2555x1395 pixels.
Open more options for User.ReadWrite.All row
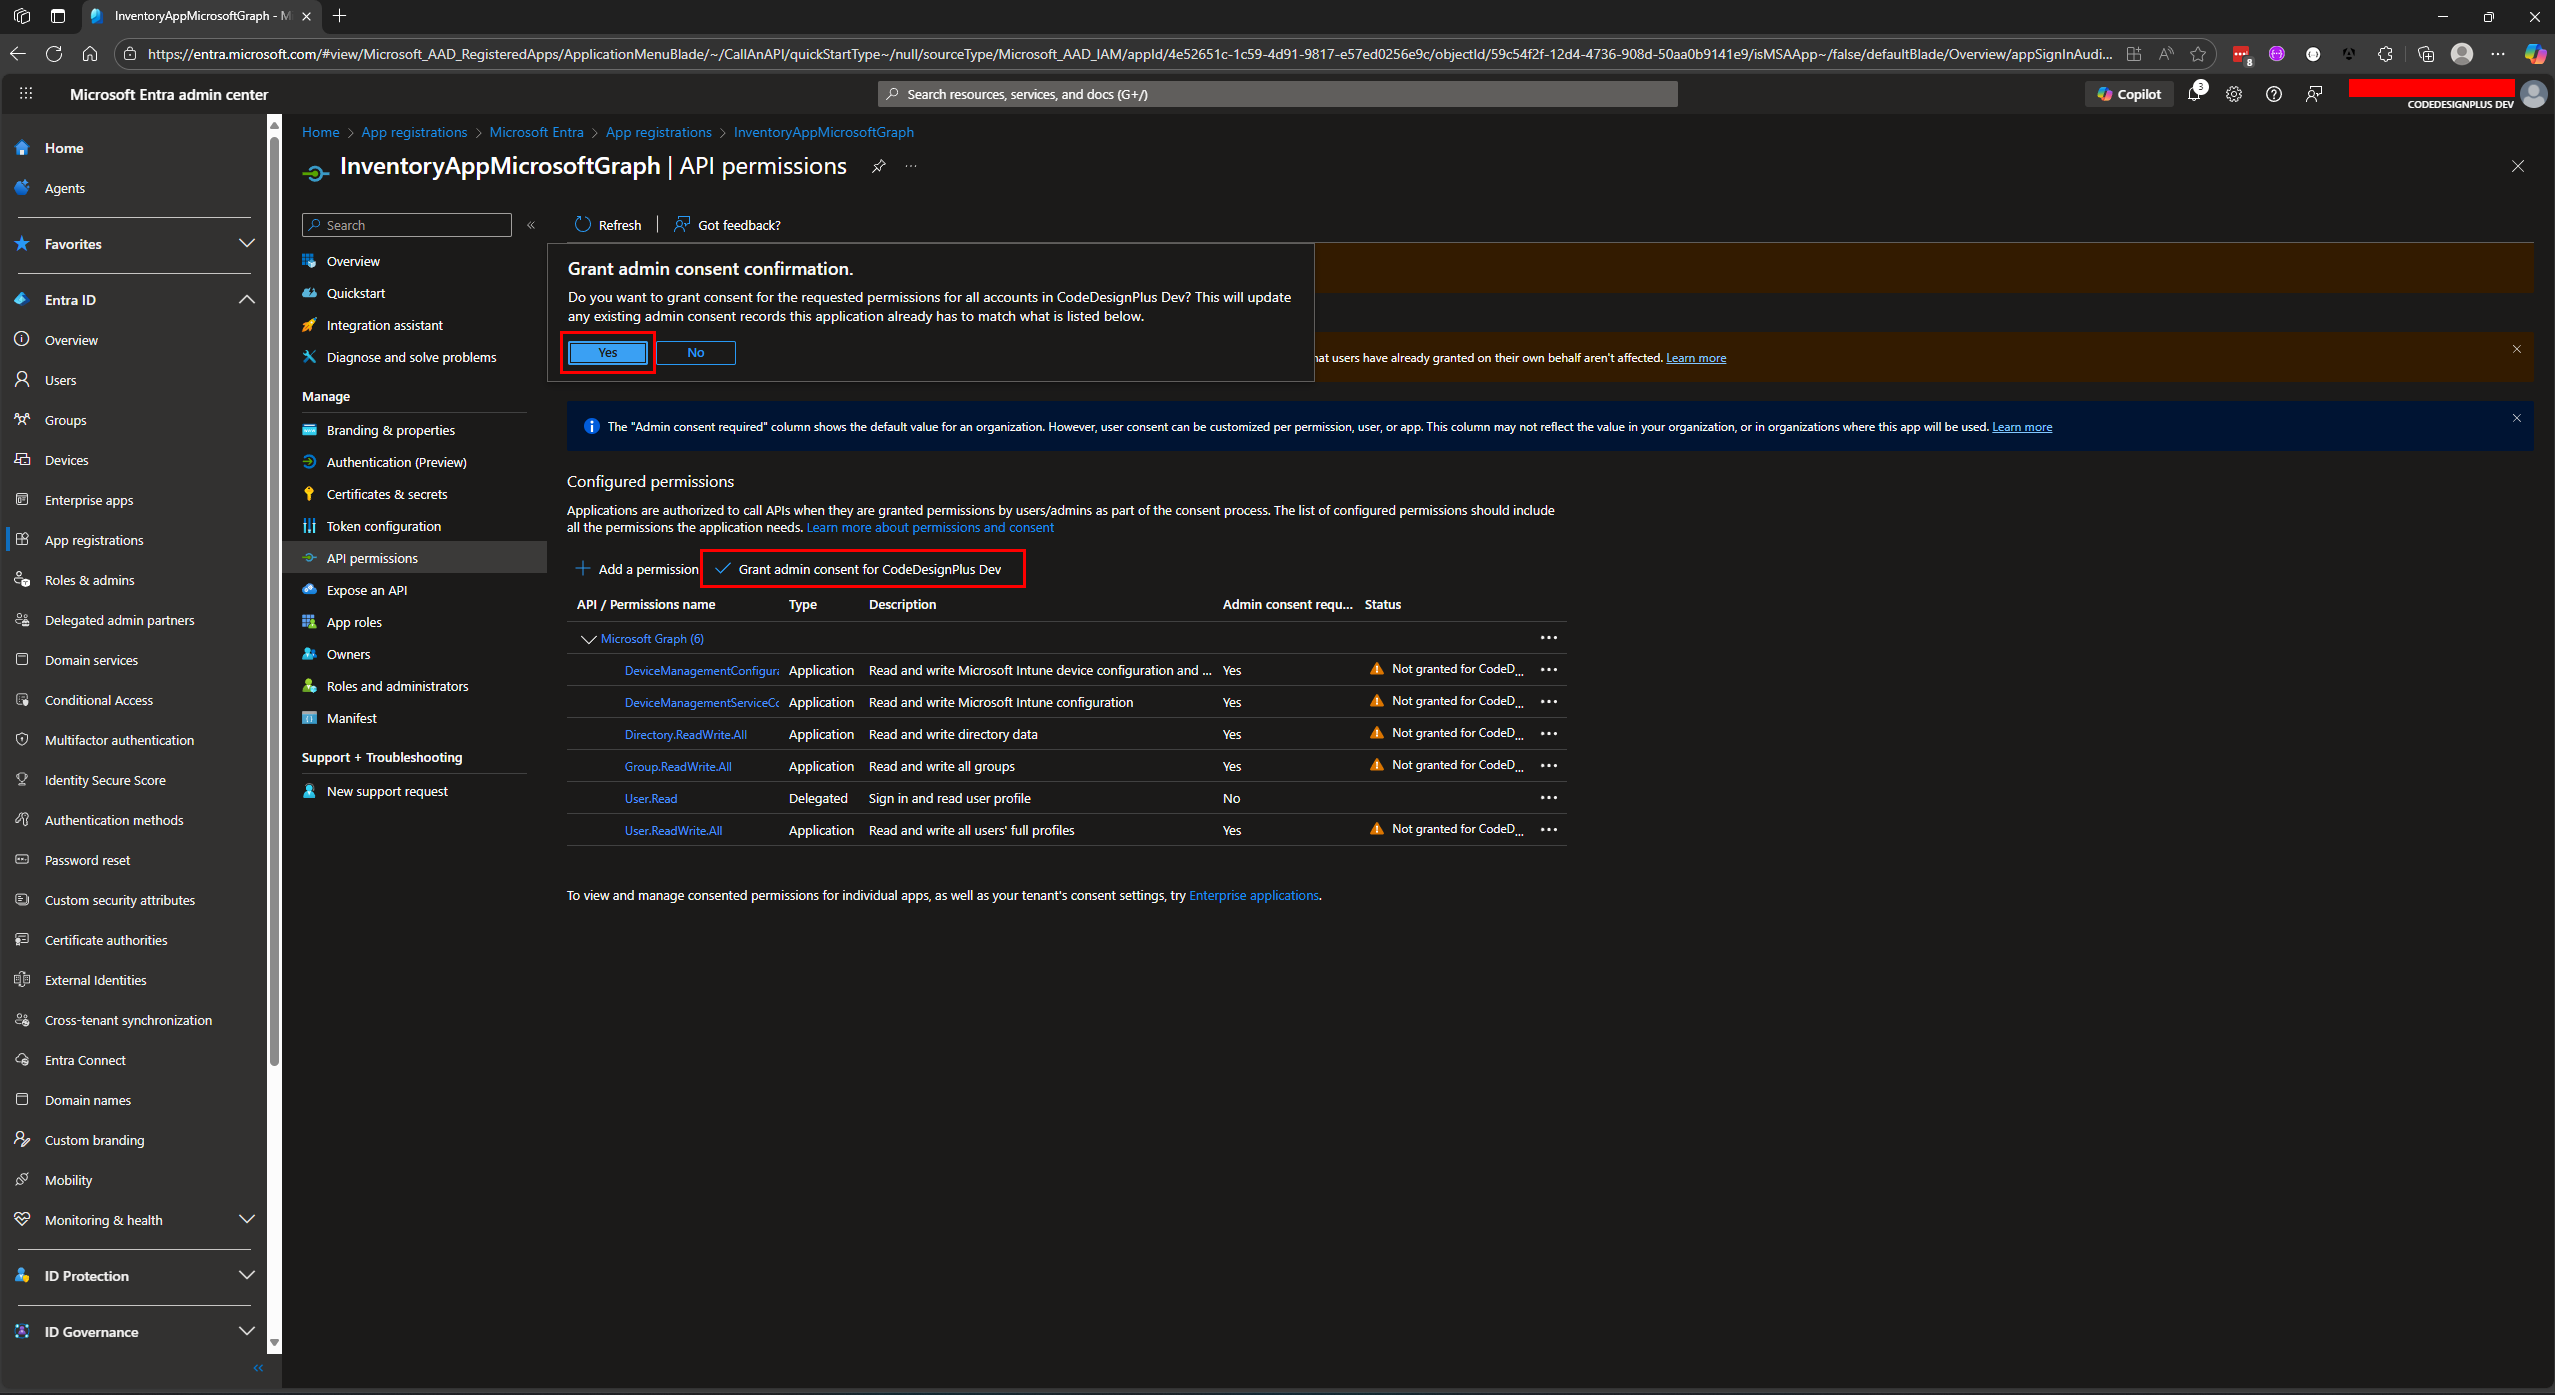click(x=1549, y=830)
